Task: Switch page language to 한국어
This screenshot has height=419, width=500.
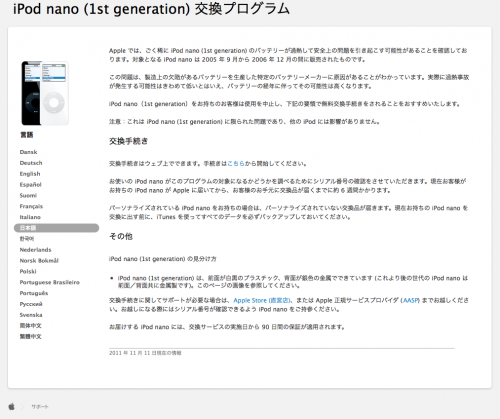Action: pos(27,239)
